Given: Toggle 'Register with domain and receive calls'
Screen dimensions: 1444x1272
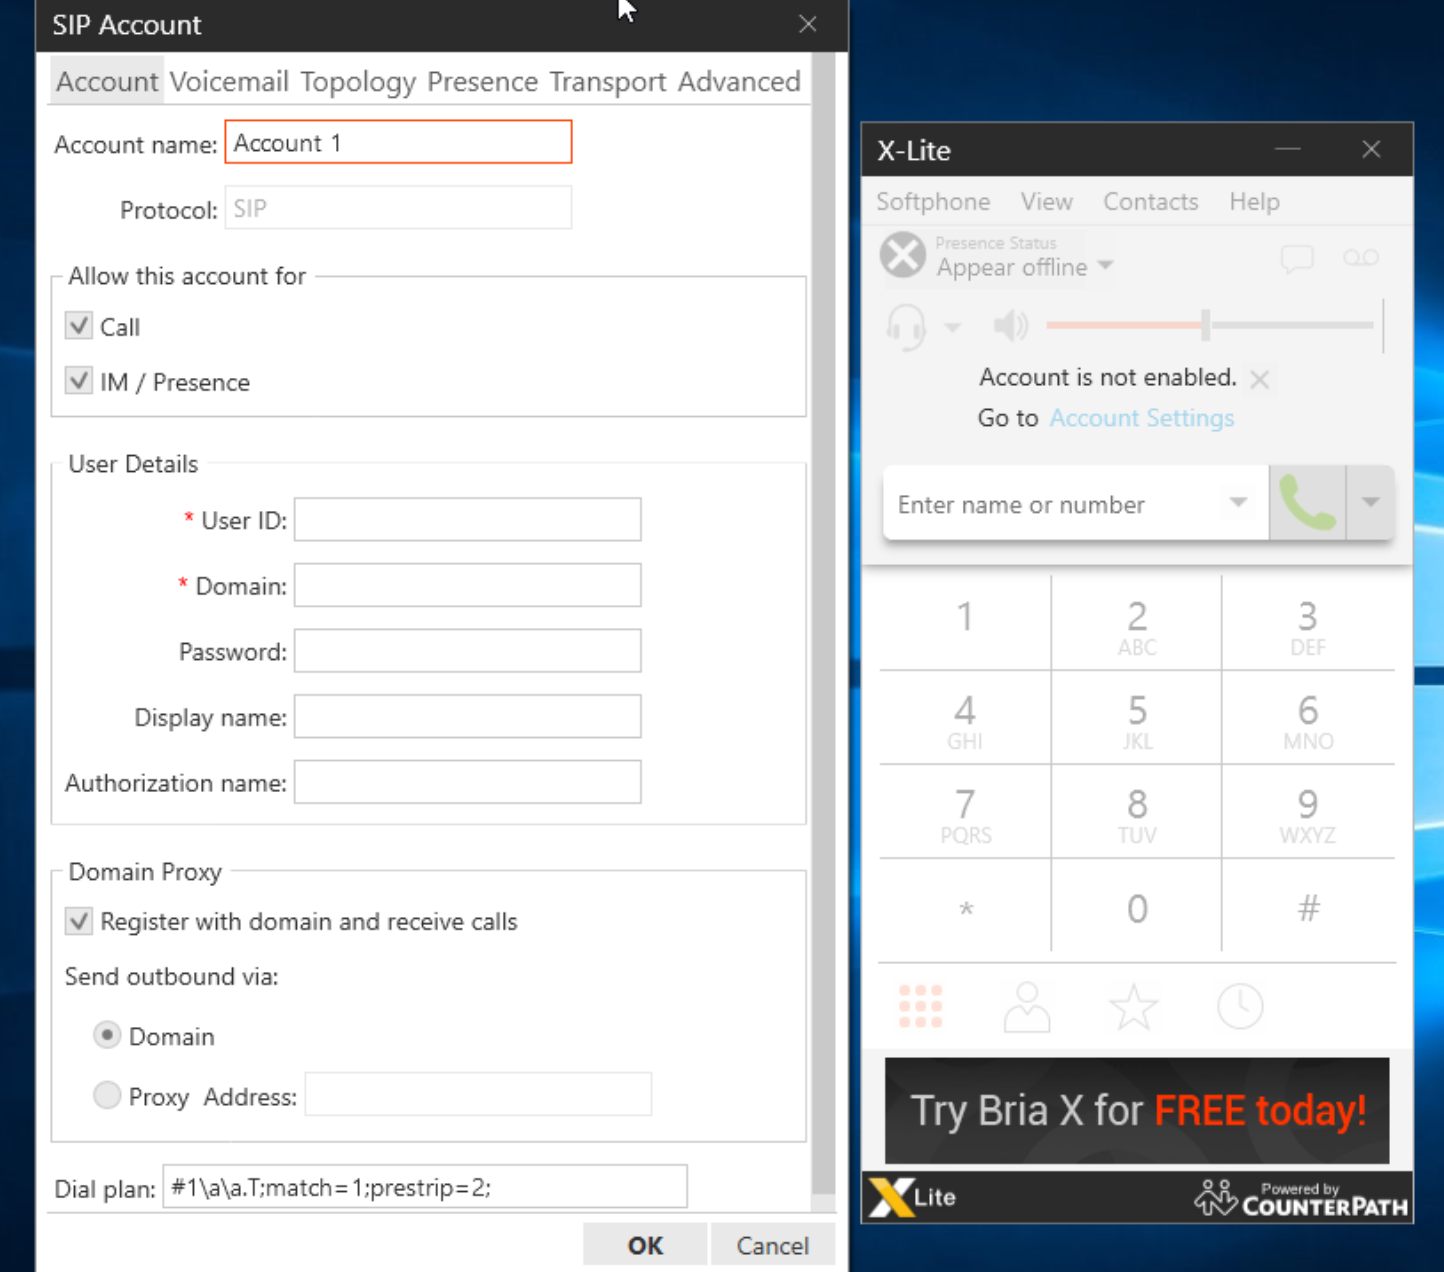Looking at the screenshot, I should click(79, 921).
